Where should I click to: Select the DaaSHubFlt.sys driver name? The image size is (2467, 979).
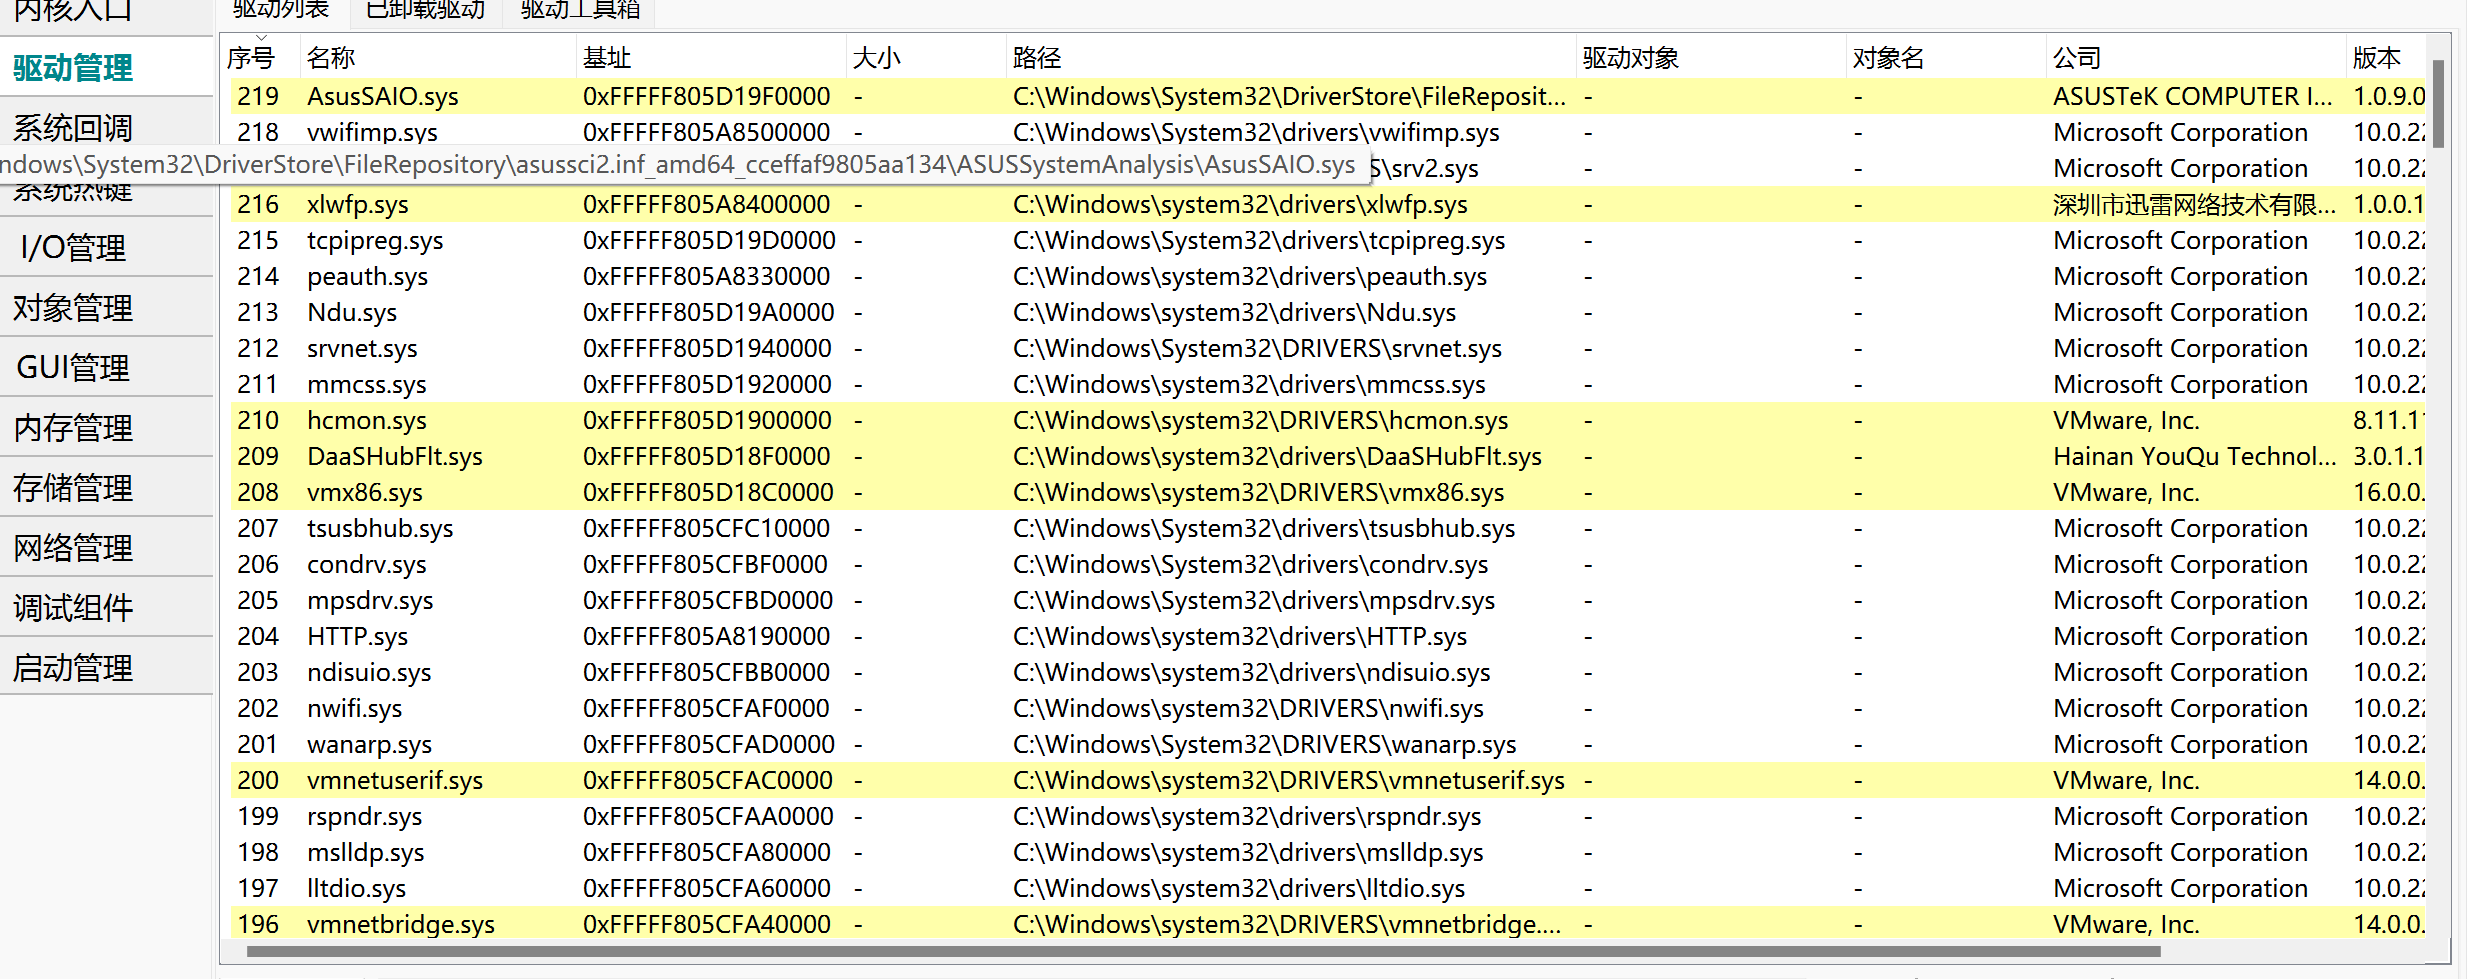pyautogui.click(x=395, y=456)
